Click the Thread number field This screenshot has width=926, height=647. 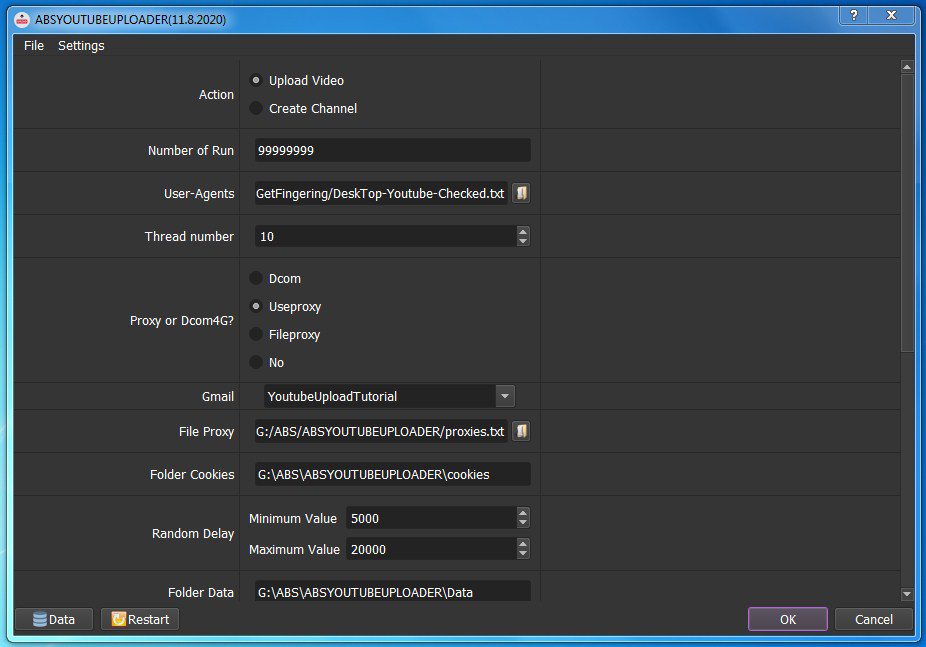tap(386, 236)
